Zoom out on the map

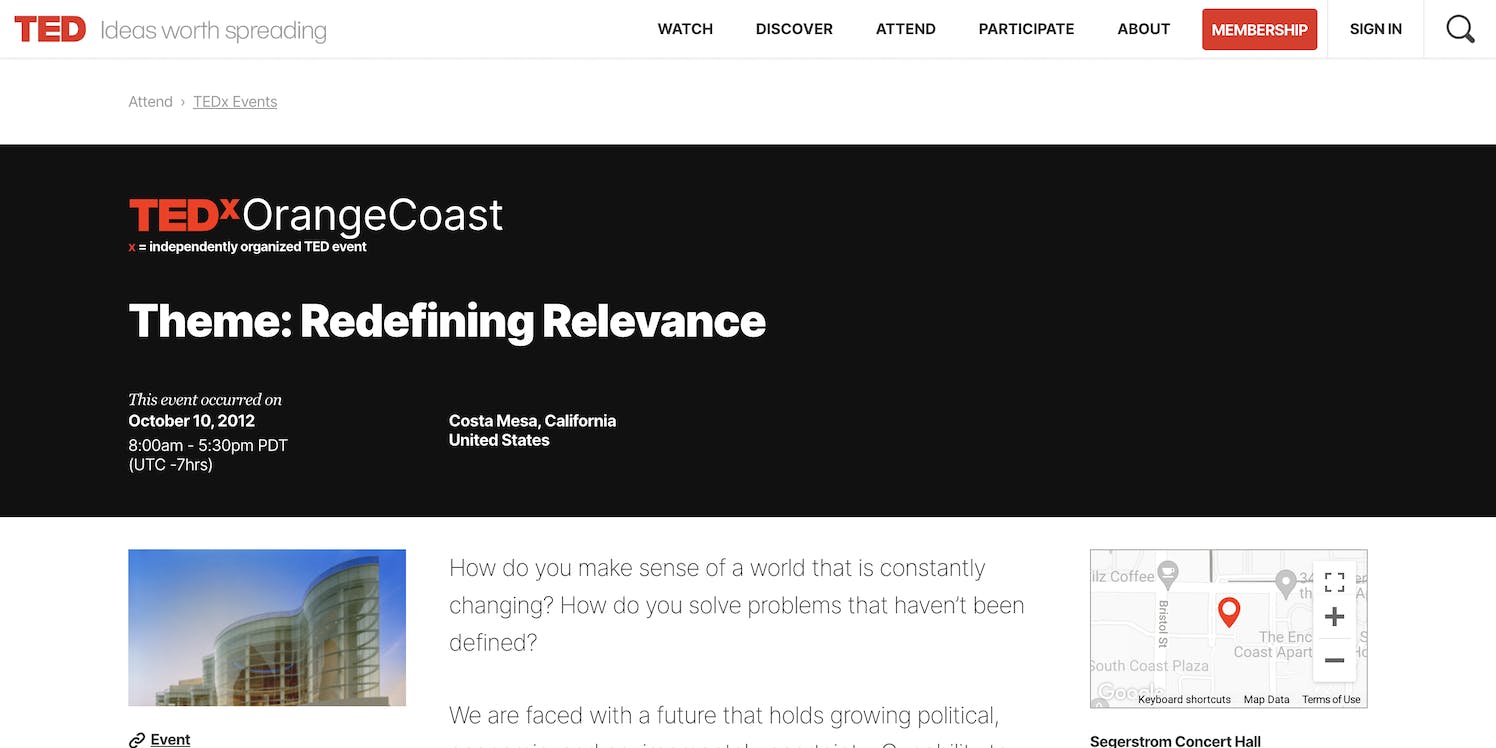tap(1334, 660)
